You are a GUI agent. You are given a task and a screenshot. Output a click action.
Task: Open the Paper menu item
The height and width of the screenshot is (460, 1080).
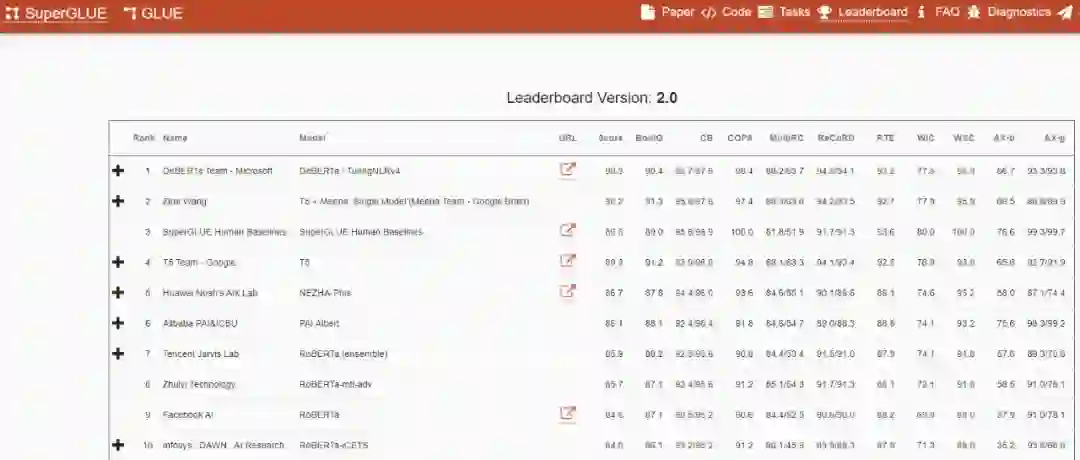(667, 12)
